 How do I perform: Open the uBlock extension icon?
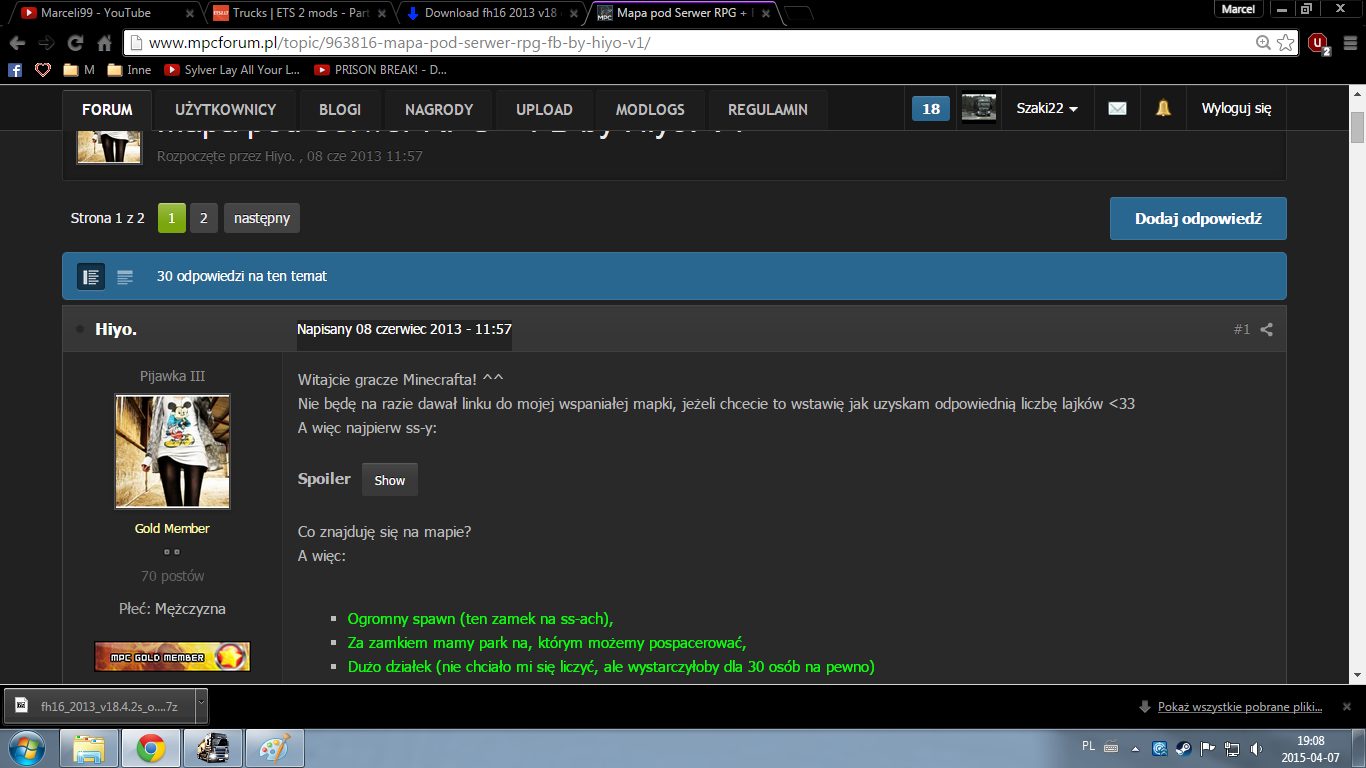click(1318, 43)
